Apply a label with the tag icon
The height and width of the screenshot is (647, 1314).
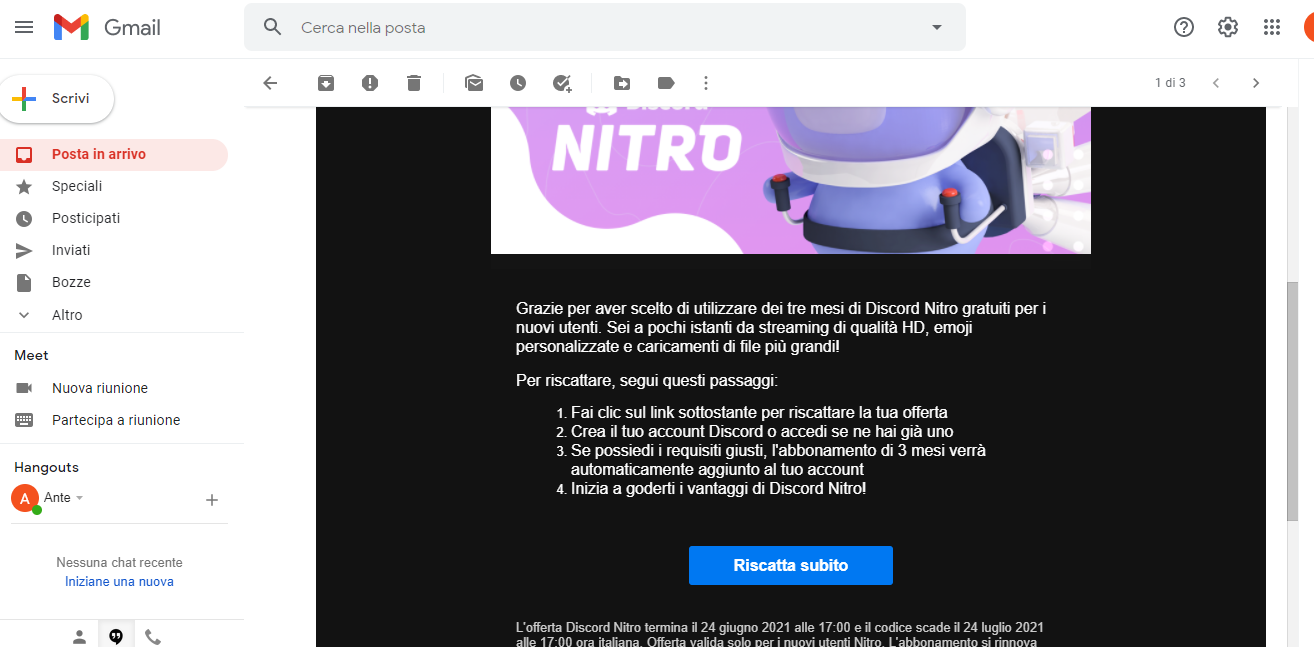[x=666, y=83]
